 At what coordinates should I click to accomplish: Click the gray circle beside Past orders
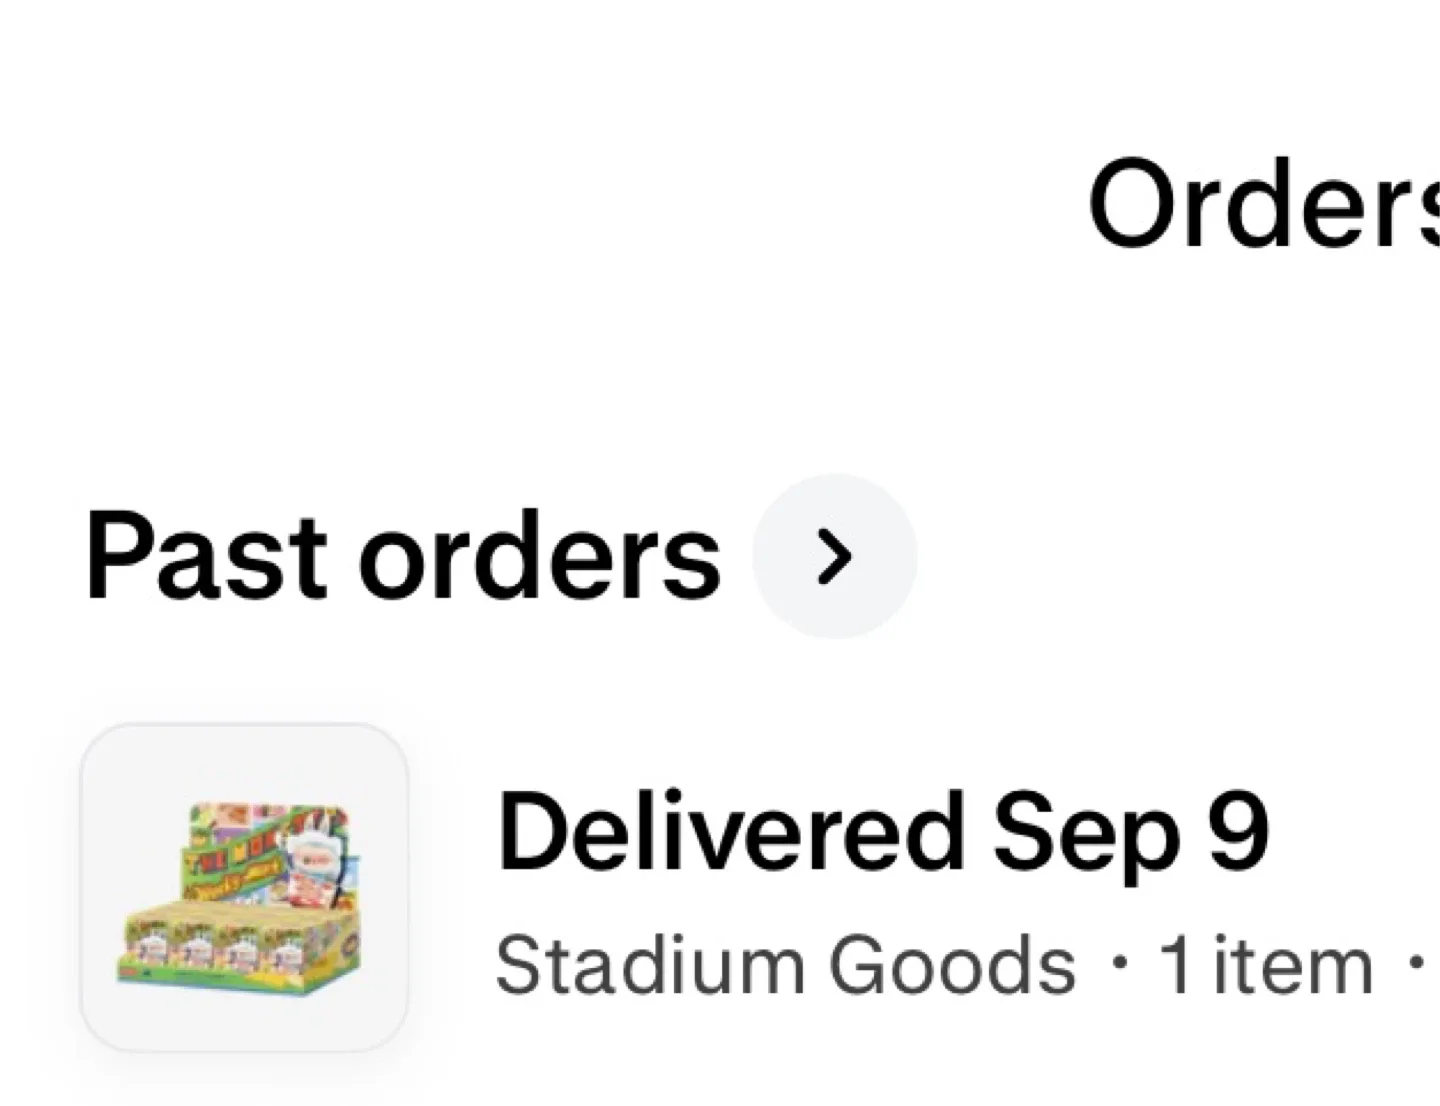pyautogui.click(x=834, y=556)
